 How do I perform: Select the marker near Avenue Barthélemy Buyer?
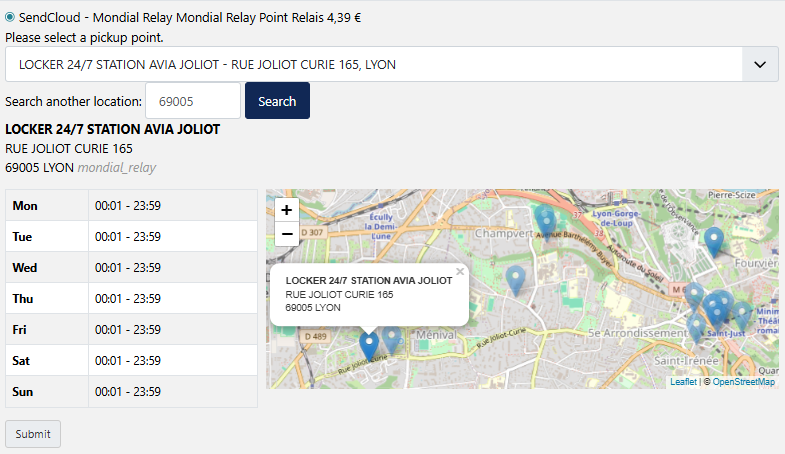pyautogui.click(x=545, y=219)
